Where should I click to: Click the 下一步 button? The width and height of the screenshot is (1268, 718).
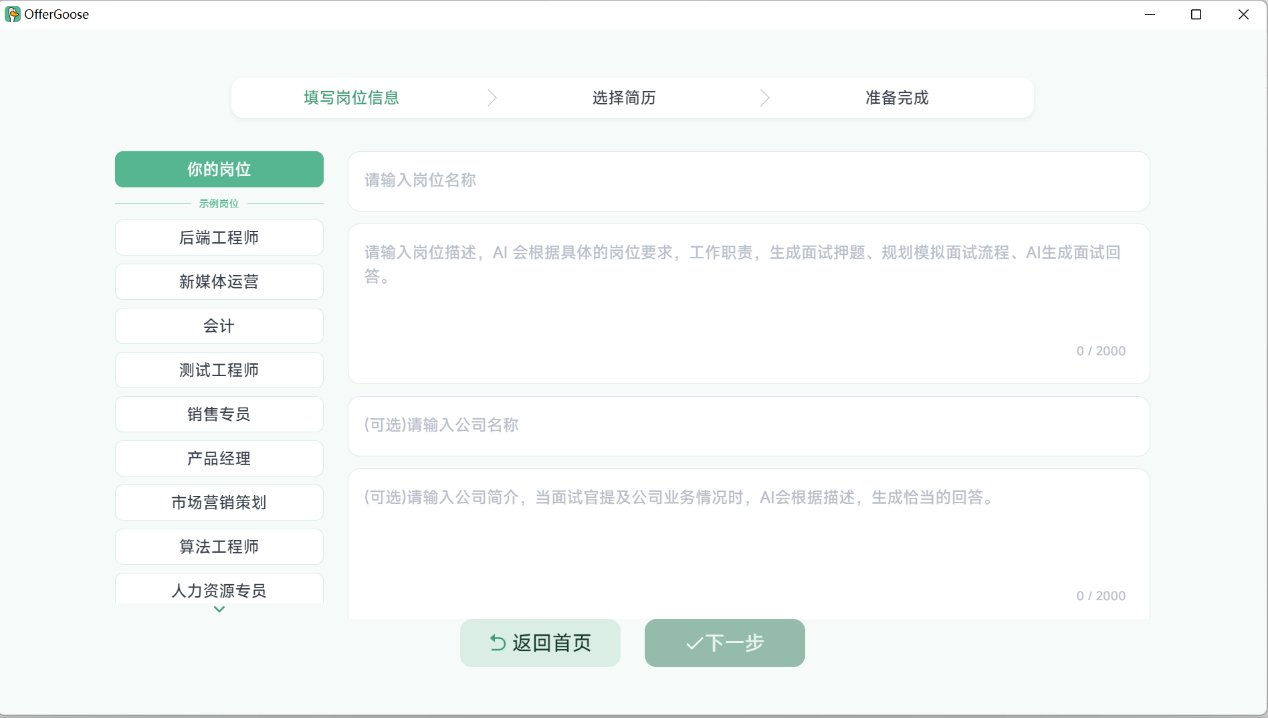click(725, 643)
